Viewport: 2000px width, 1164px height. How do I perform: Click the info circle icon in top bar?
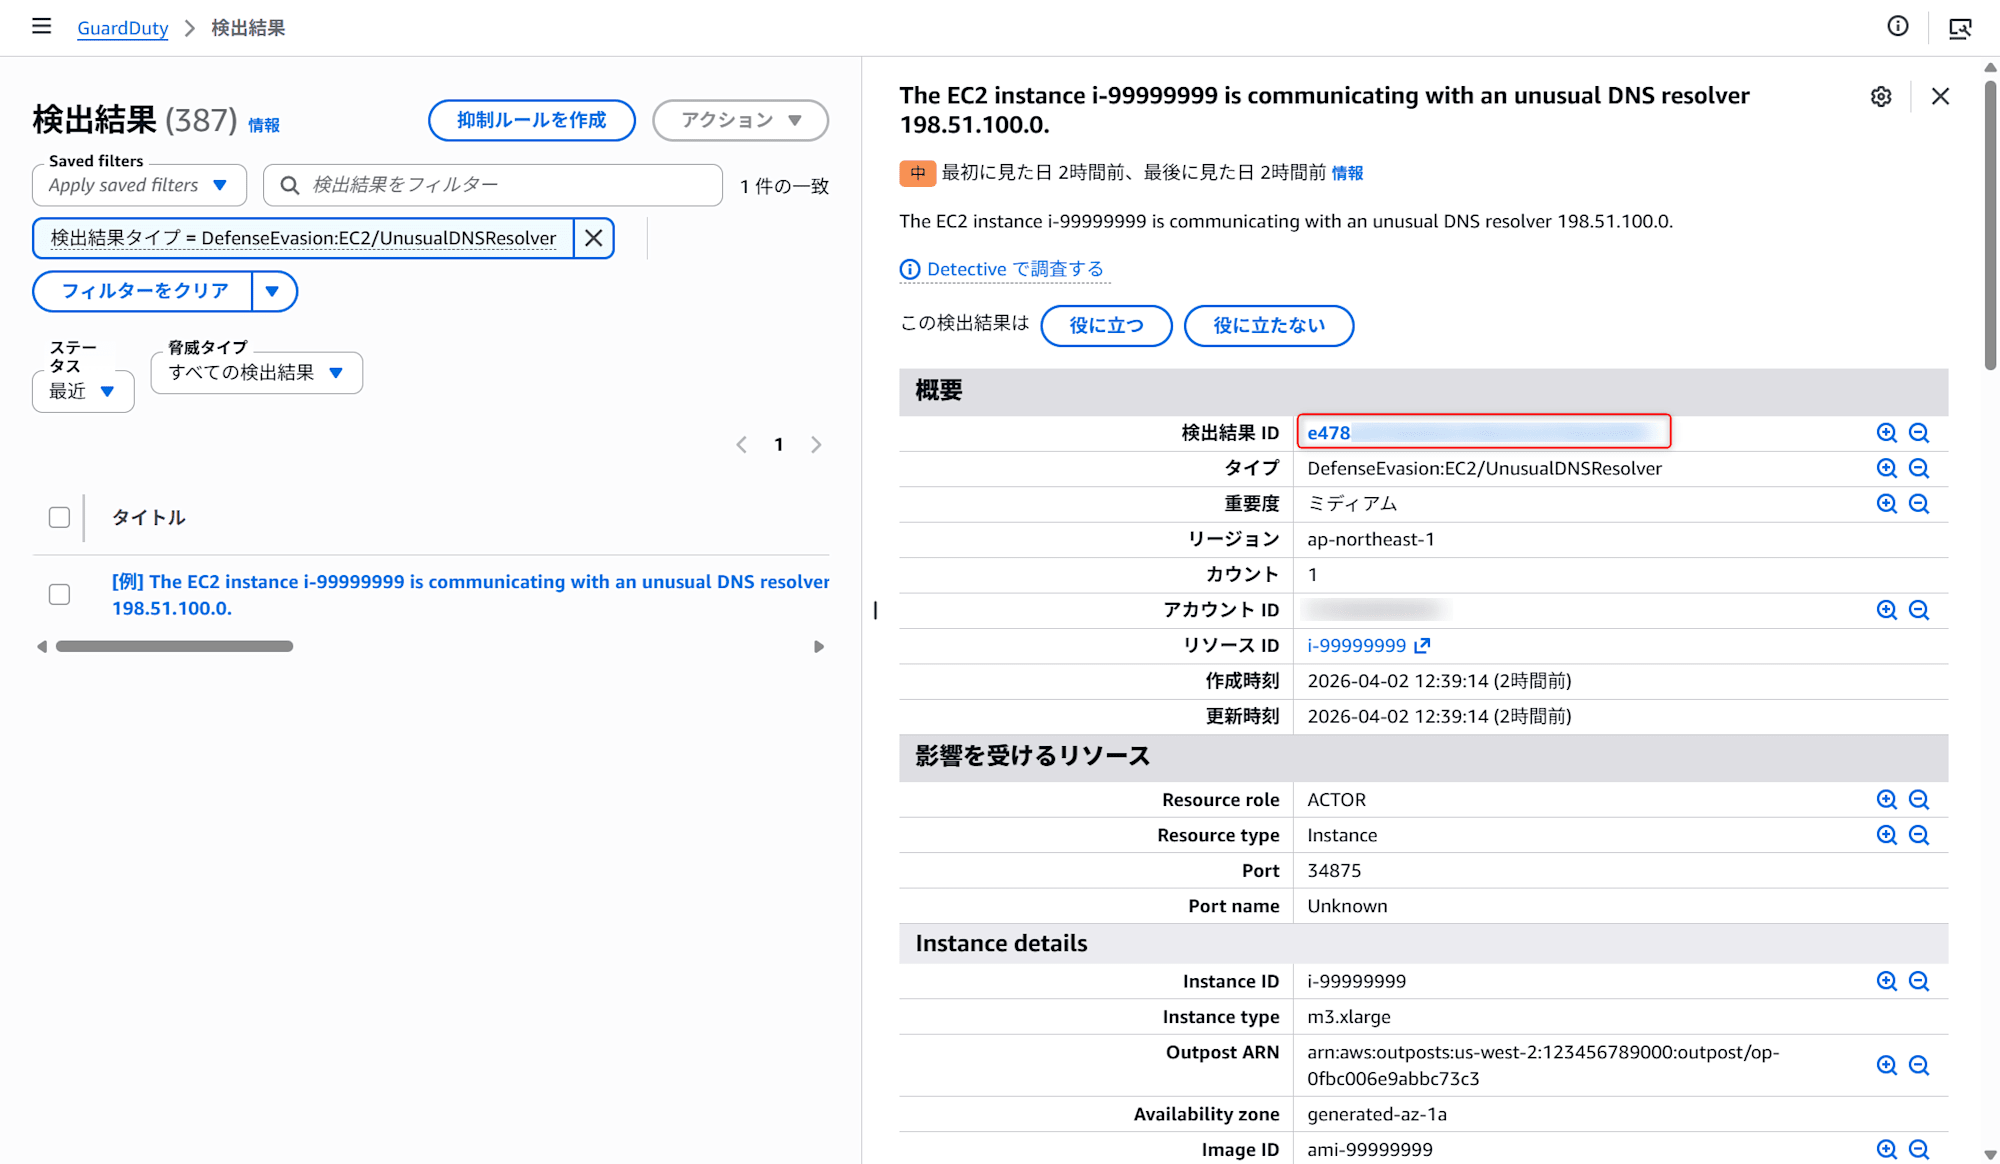pyautogui.click(x=1897, y=27)
